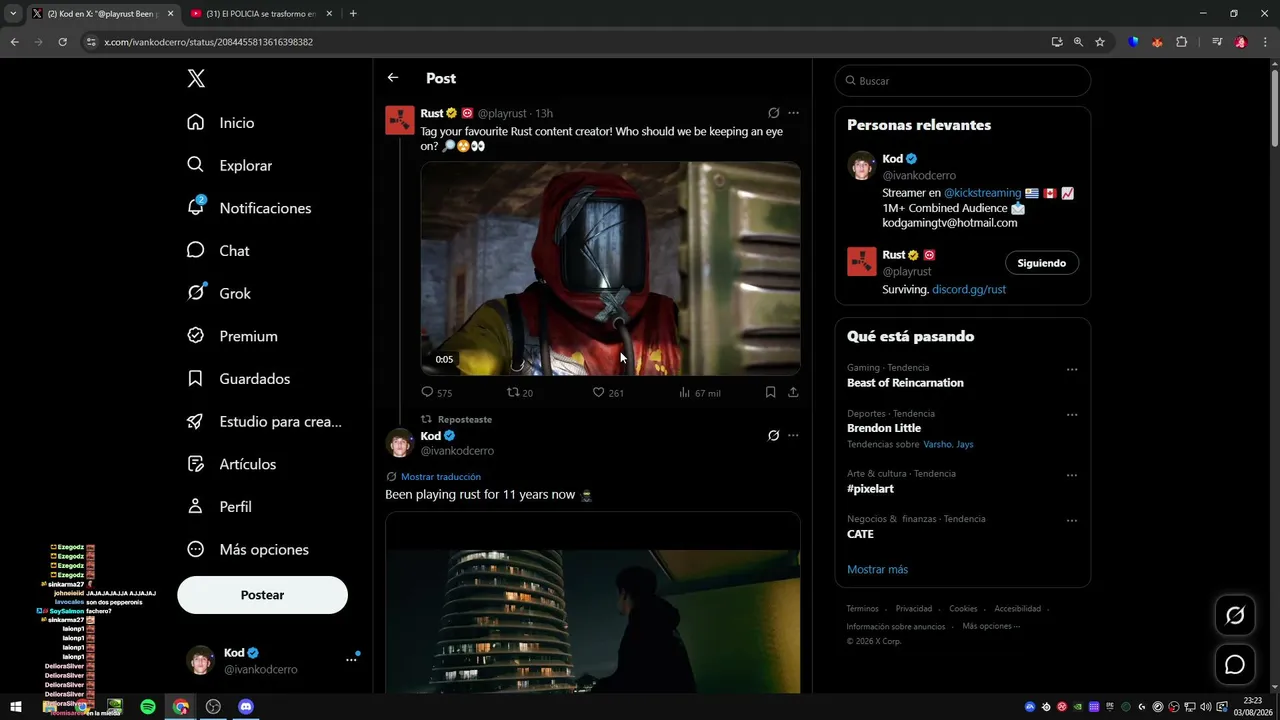This screenshot has width=1280, height=720.
Task: Share the Rust post with the upload icon
Action: pos(793,393)
